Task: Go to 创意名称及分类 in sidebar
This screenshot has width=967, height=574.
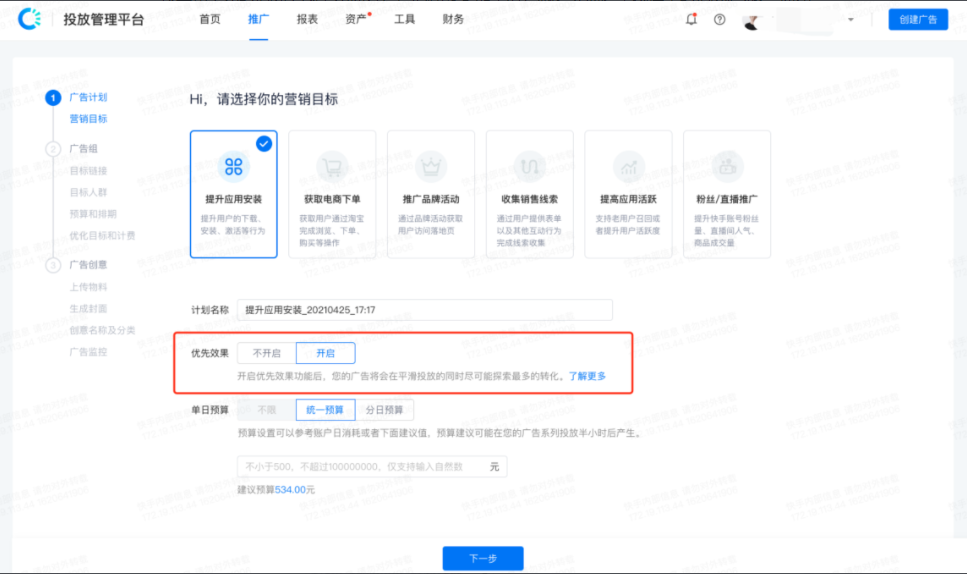Action: (102, 330)
